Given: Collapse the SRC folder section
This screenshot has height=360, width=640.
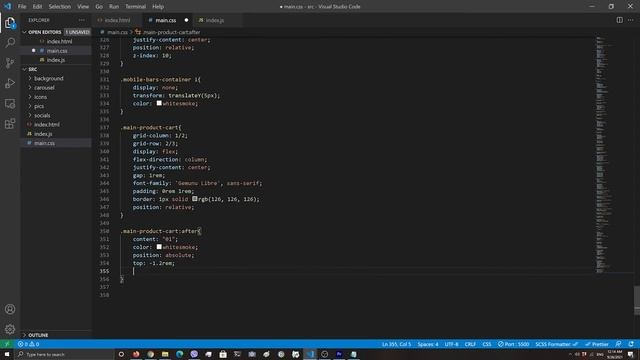Looking at the screenshot, I should click(x=33, y=69).
